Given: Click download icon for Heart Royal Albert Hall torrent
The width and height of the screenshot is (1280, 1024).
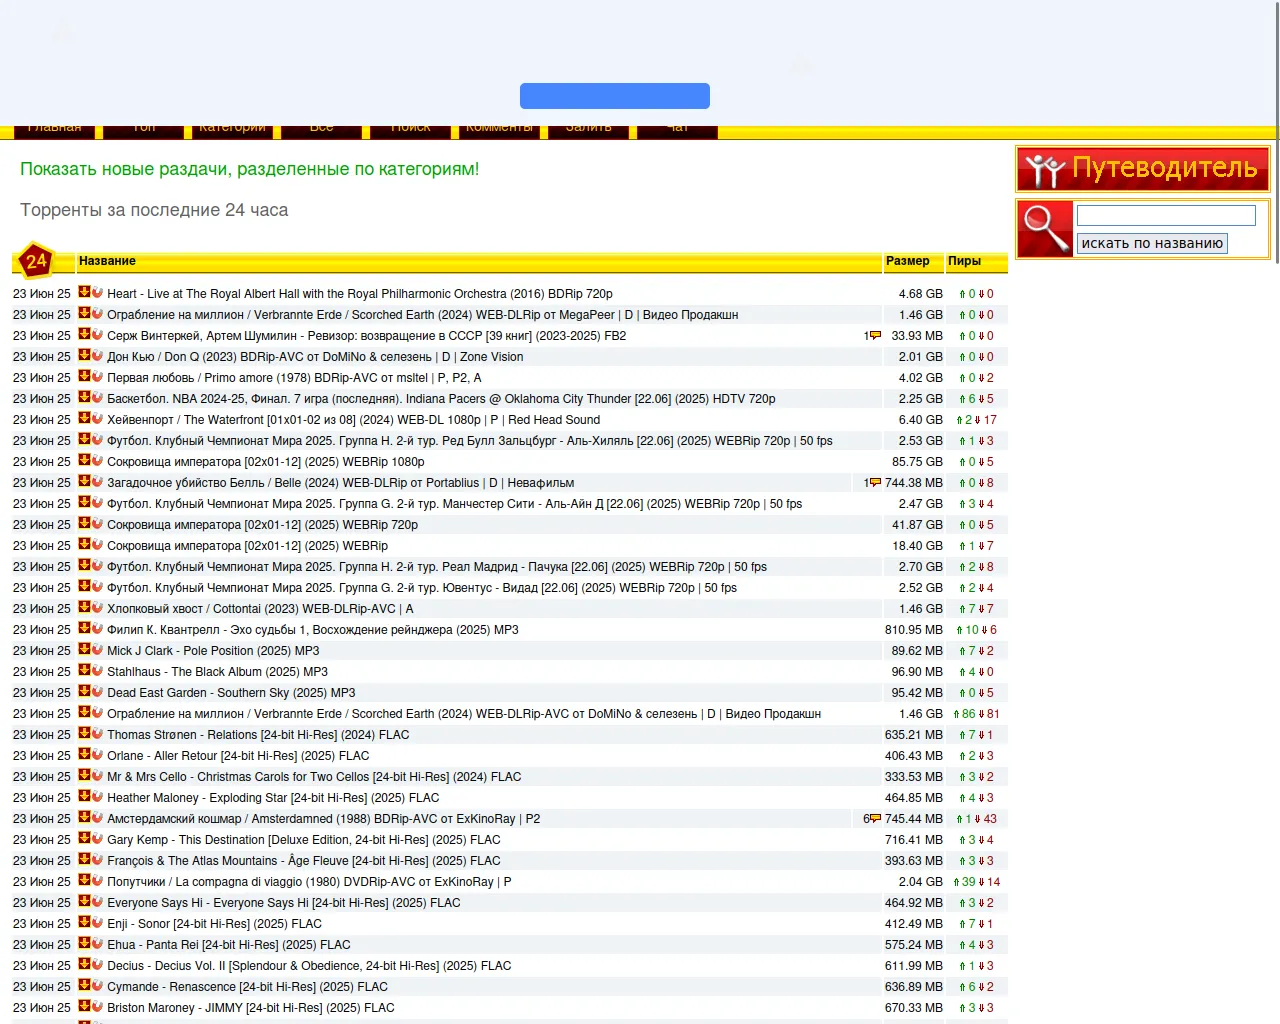Looking at the screenshot, I should [x=84, y=293].
